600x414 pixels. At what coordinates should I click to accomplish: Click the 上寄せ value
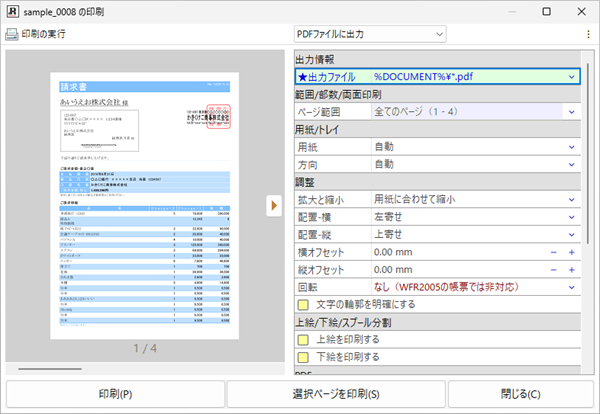click(388, 235)
